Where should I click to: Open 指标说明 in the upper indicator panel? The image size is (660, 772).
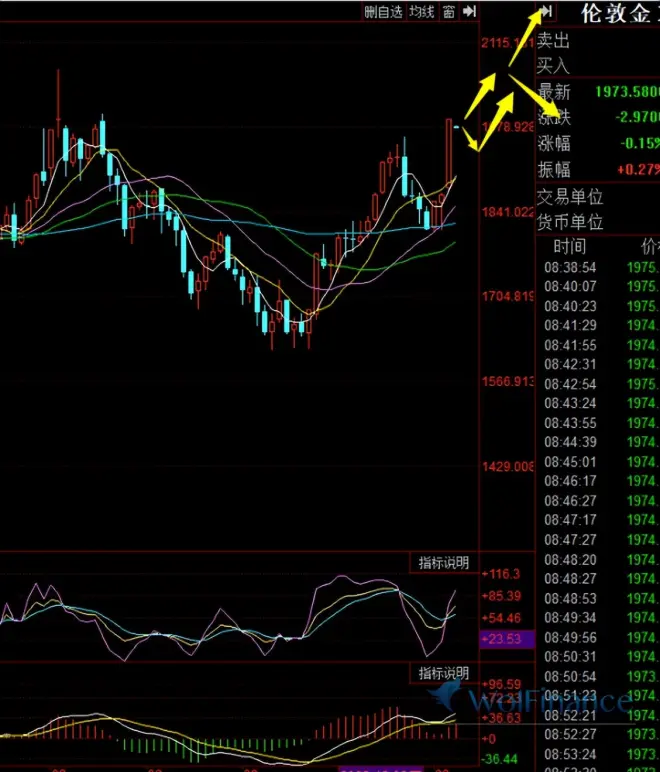443,563
